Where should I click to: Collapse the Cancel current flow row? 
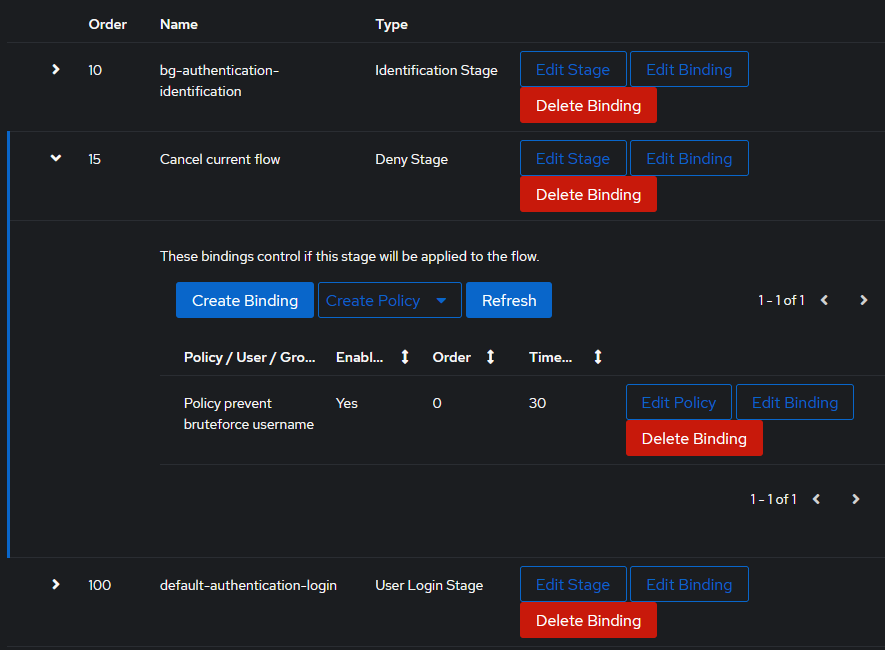point(55,158)
